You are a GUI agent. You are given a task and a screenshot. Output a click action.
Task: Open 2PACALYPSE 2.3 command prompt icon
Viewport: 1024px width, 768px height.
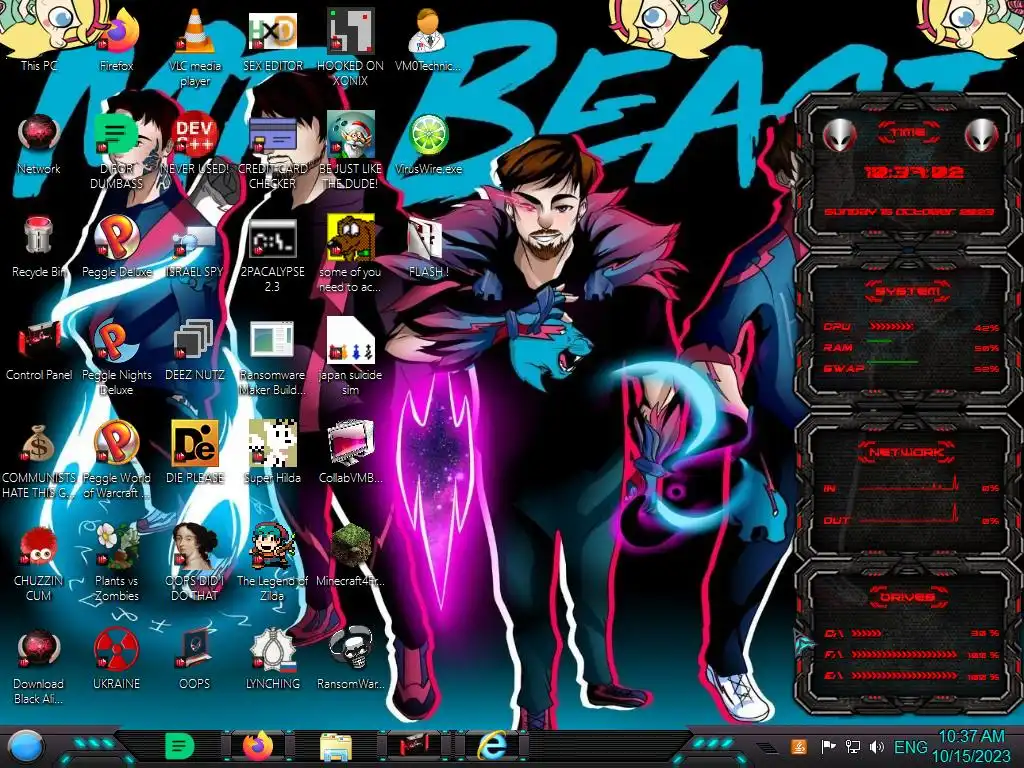point(272,255)
